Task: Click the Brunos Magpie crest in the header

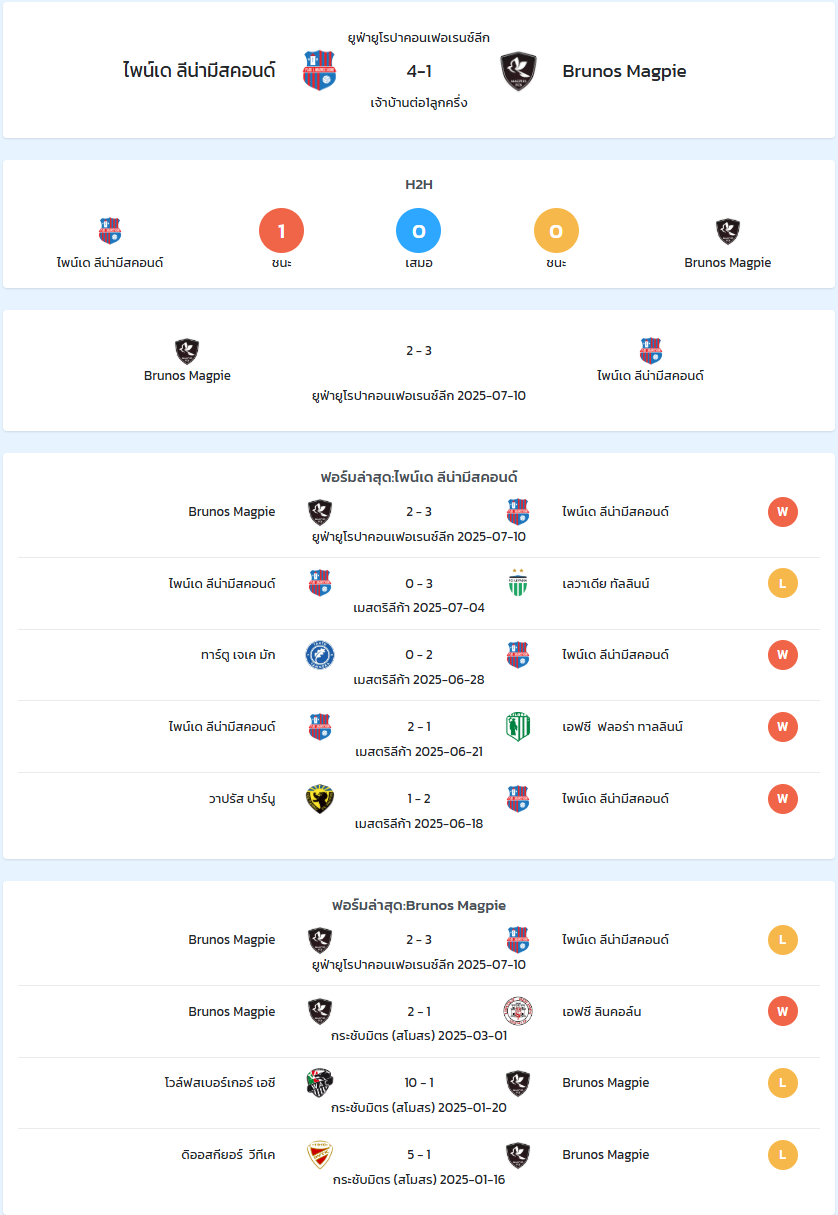Action: coord(518,71)
